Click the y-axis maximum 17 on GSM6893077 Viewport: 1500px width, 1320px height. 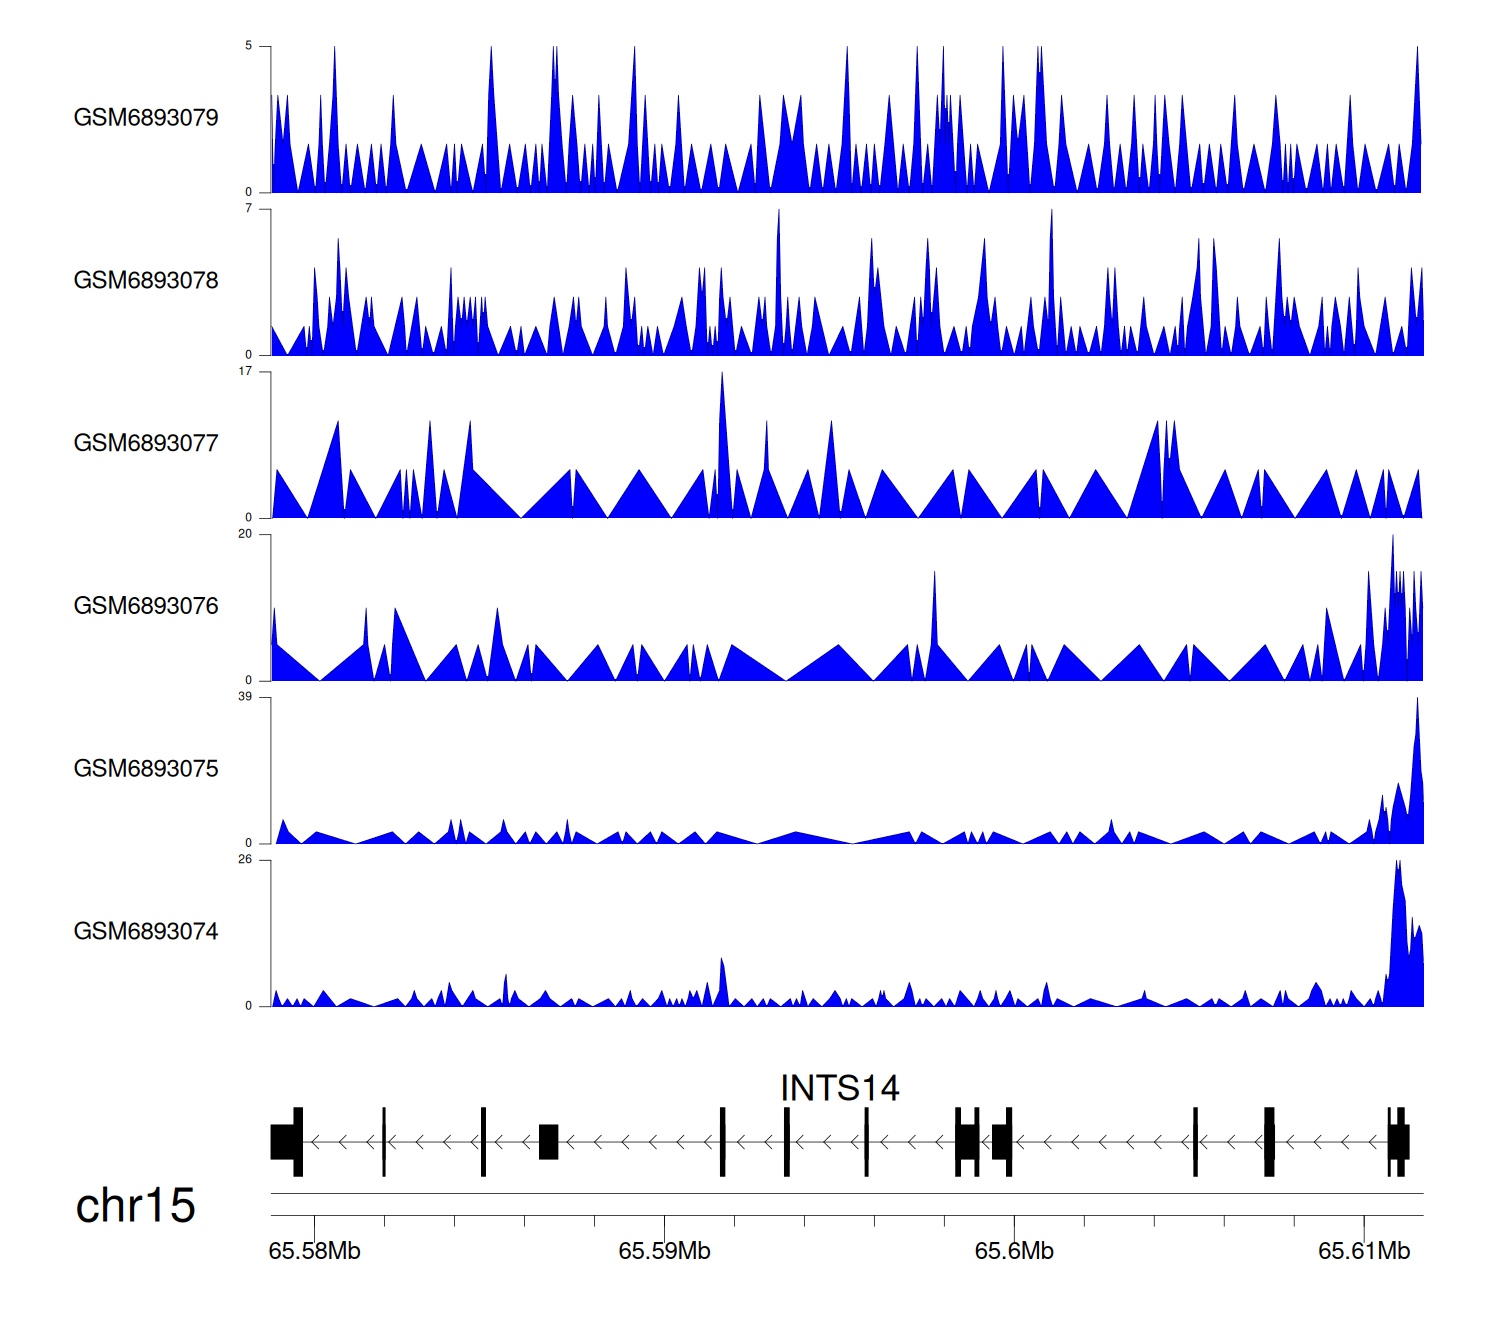pos(245,372)
